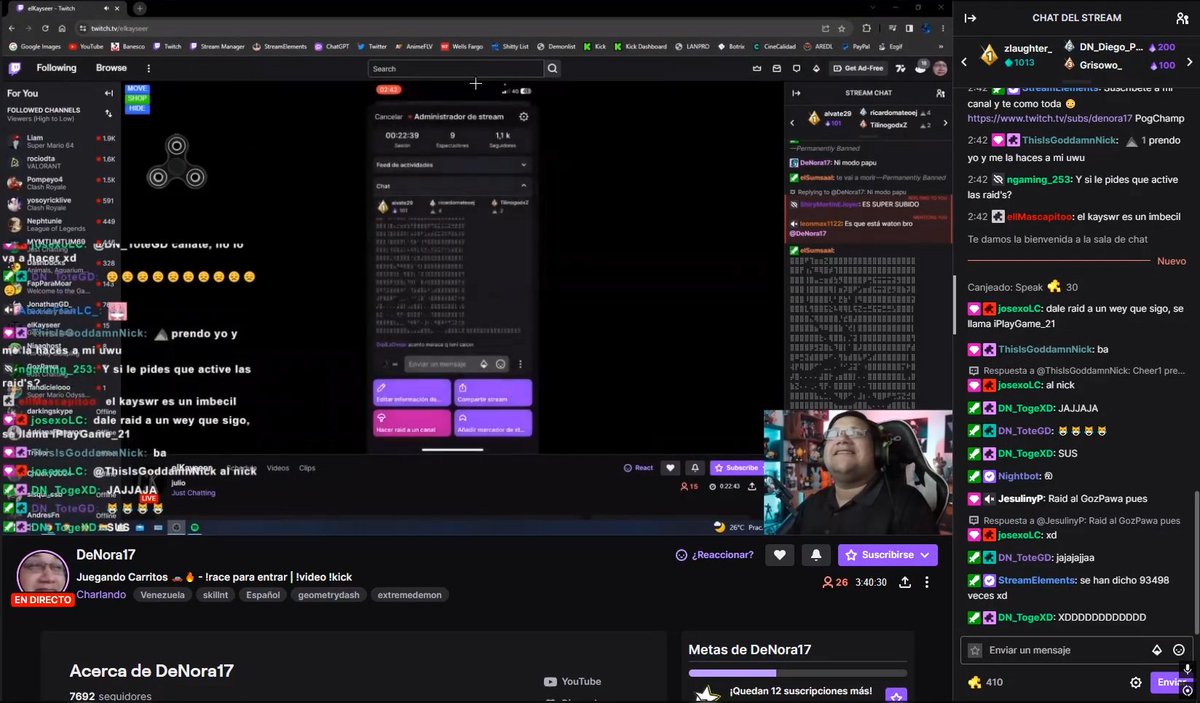Click the skillnt tag
1200x703 pixels.
click(x=215, y=595)
